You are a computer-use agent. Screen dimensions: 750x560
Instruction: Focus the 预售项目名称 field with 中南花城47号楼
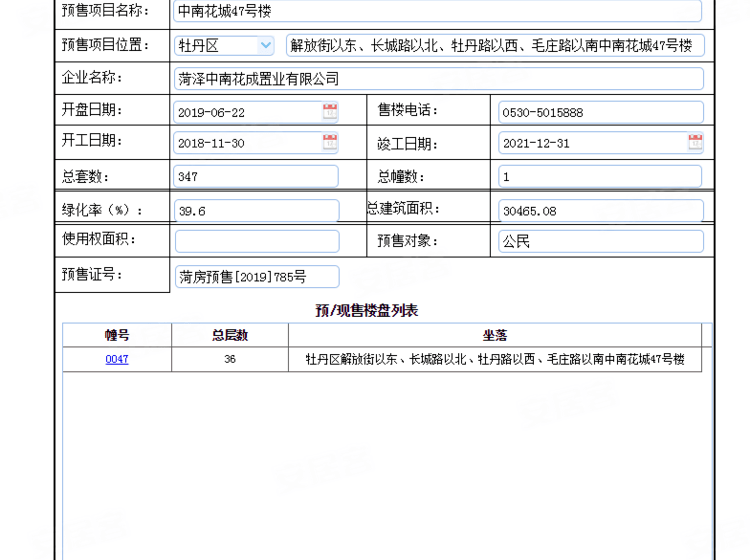pos(437,11)
